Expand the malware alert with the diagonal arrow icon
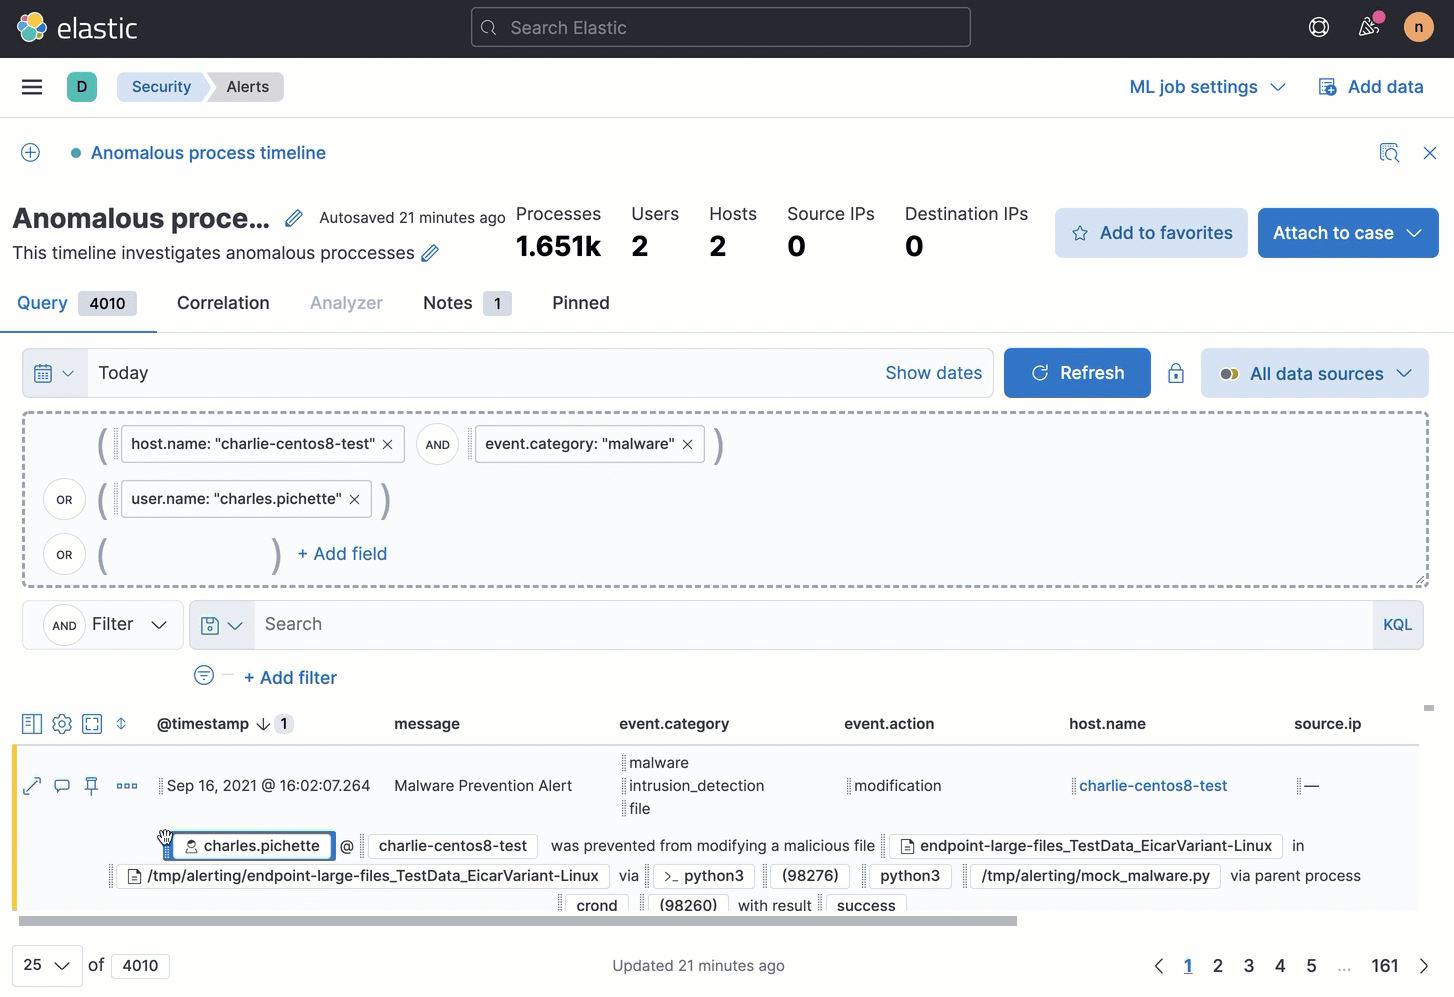Screen dimensions: 1454x997 click(31, 785)
